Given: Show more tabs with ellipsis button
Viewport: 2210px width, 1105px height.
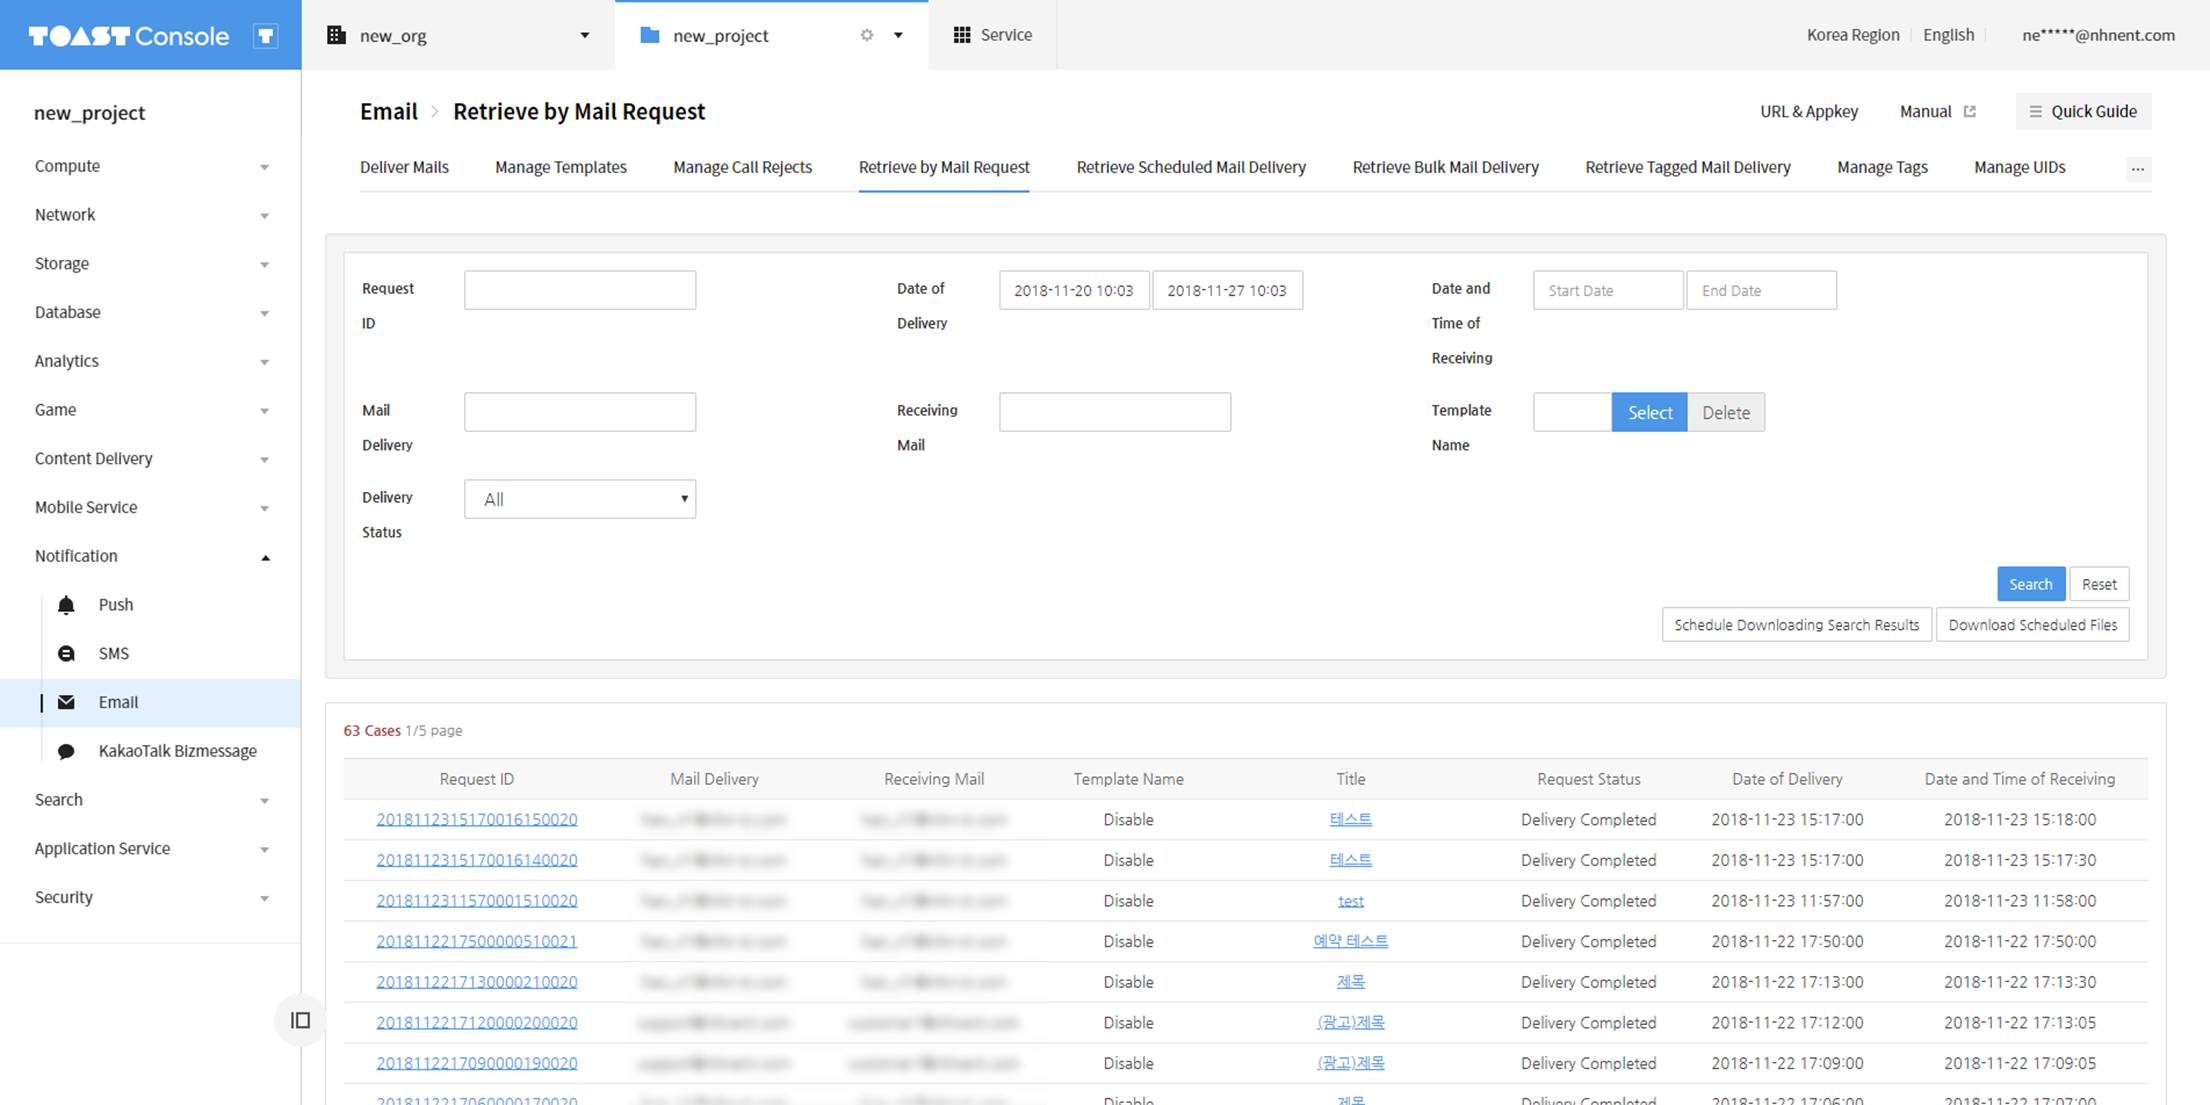Looking at the screenshot, I should 2137,169.
